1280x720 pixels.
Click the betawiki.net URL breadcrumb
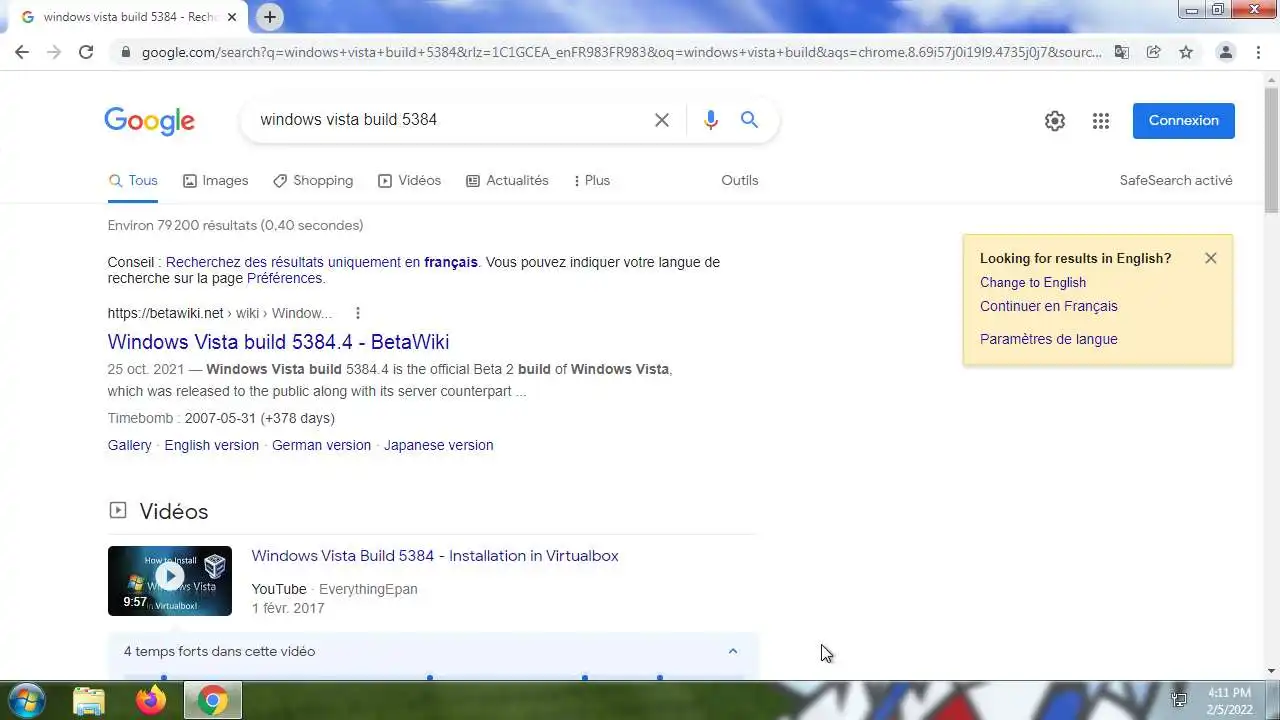(x=219, y=313)
